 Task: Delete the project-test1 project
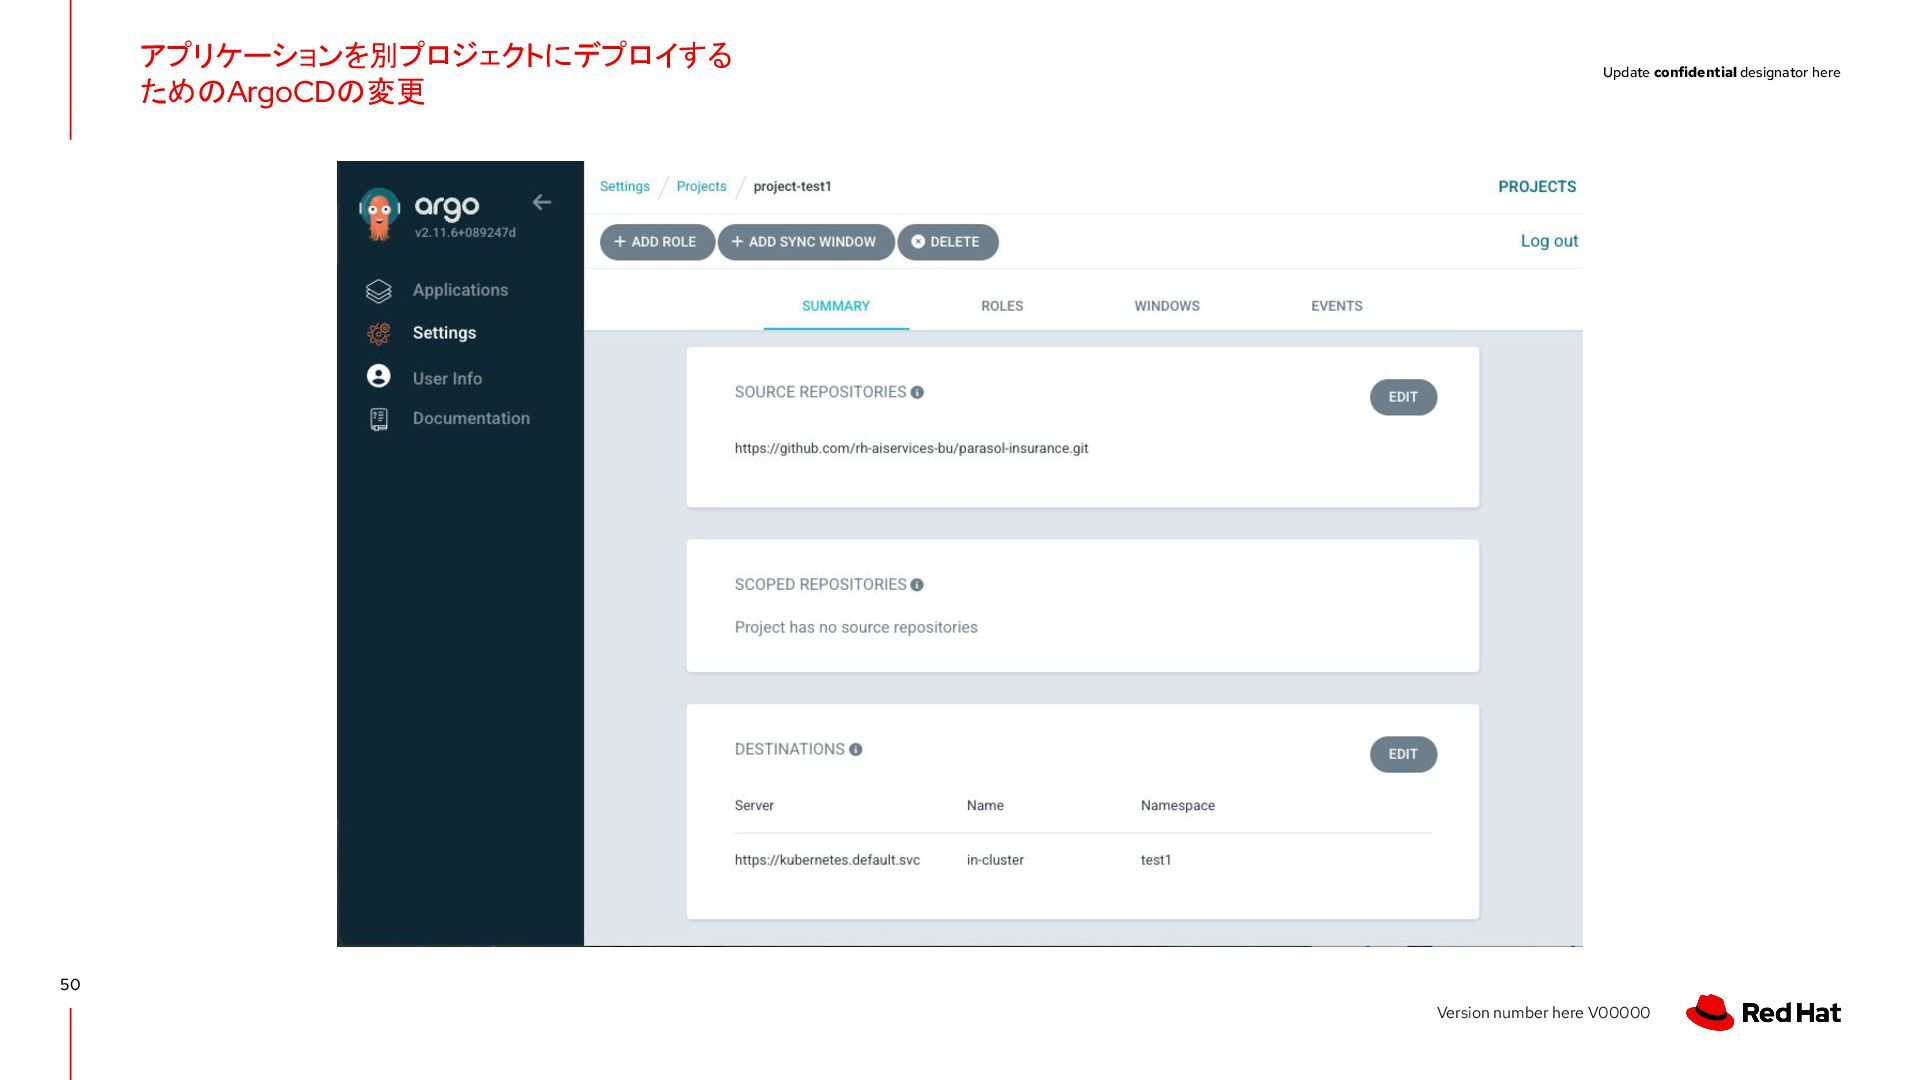coord(948,242)
